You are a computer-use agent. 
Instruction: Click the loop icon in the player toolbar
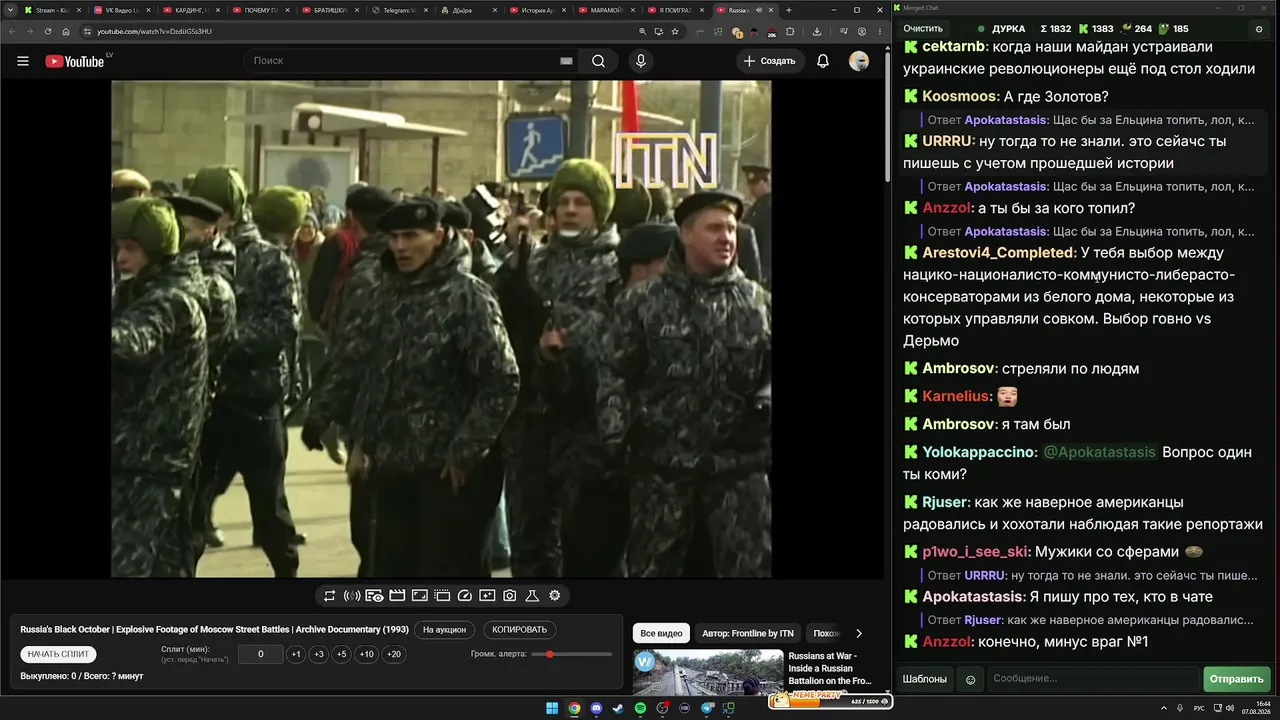click(x=329, y=596)
